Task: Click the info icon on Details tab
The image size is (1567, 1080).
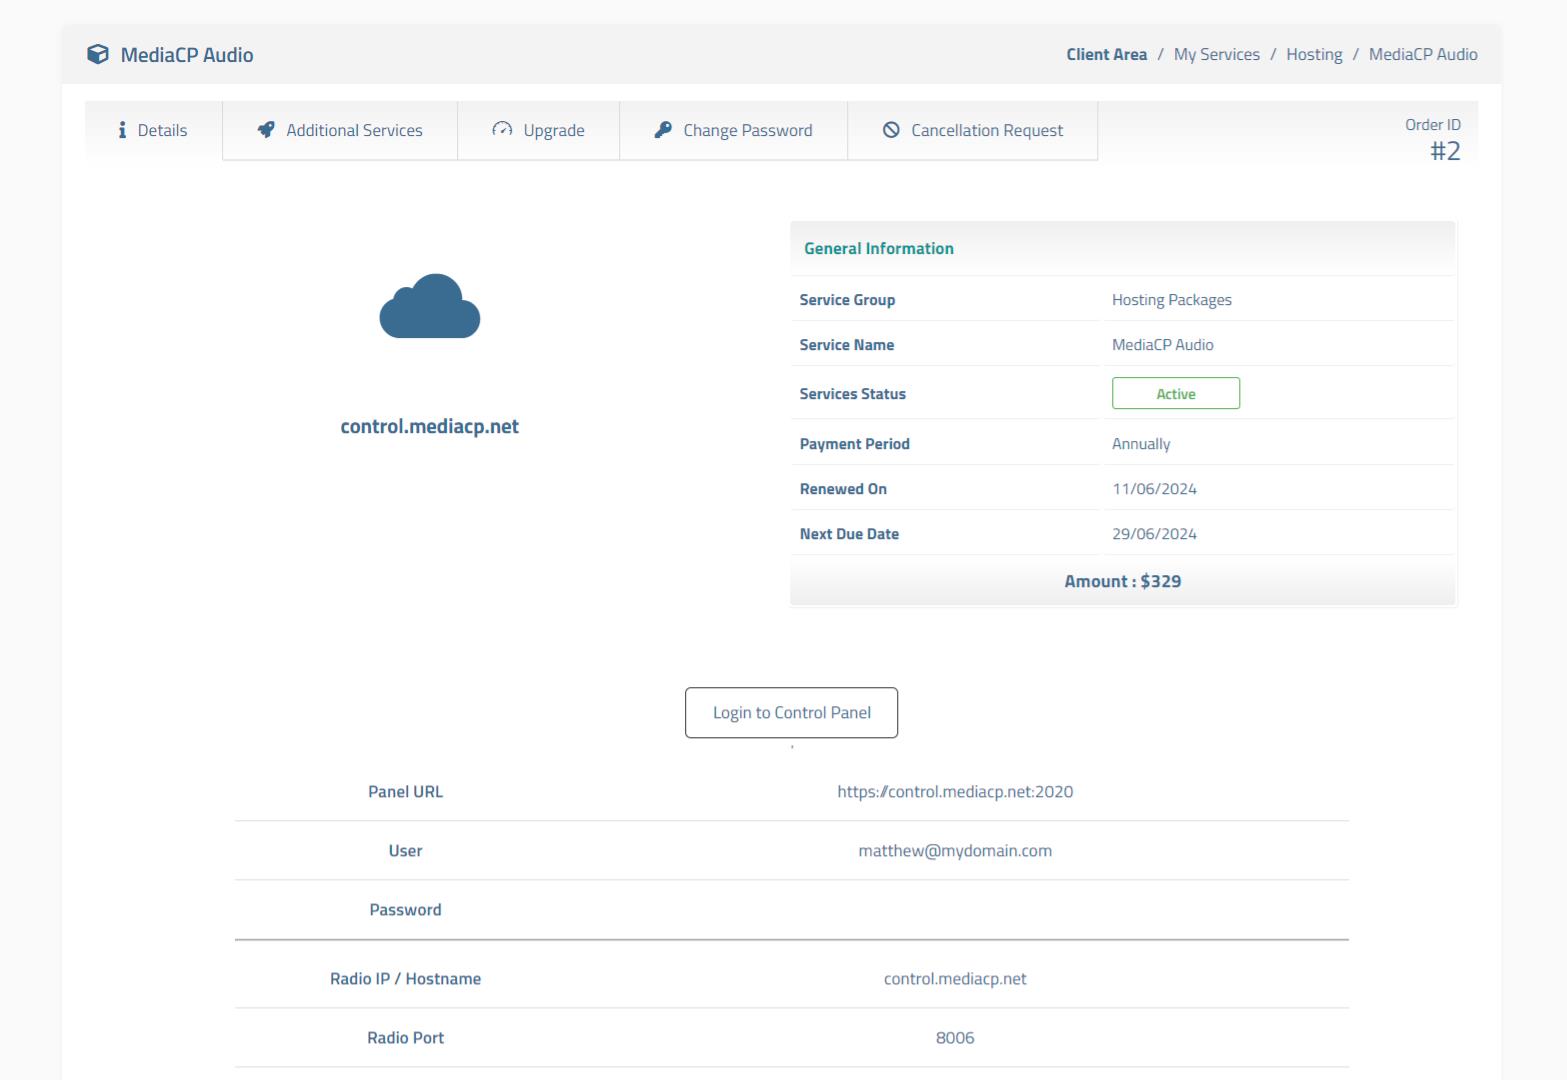Action: 122,130
